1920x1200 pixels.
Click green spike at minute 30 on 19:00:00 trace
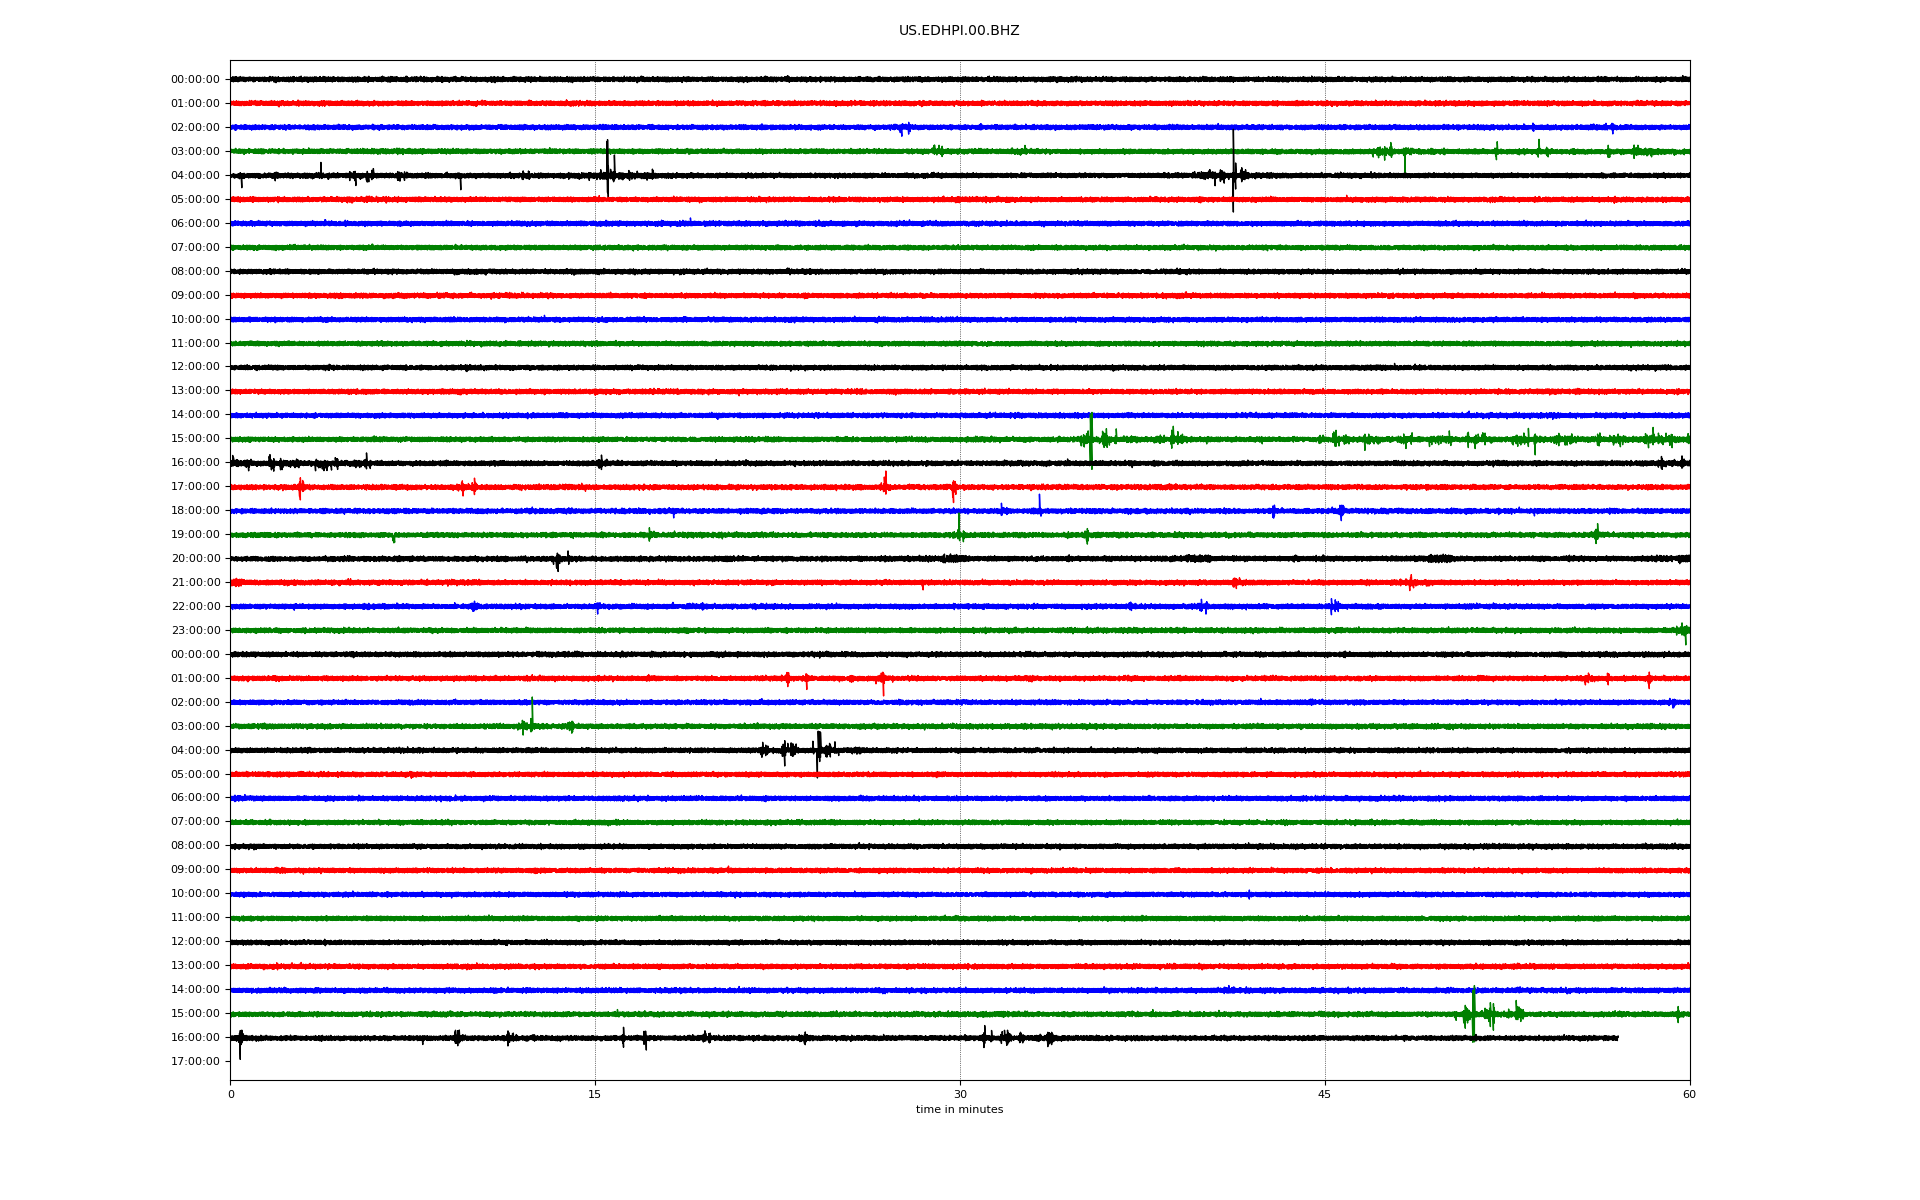(x=959, y=526)
